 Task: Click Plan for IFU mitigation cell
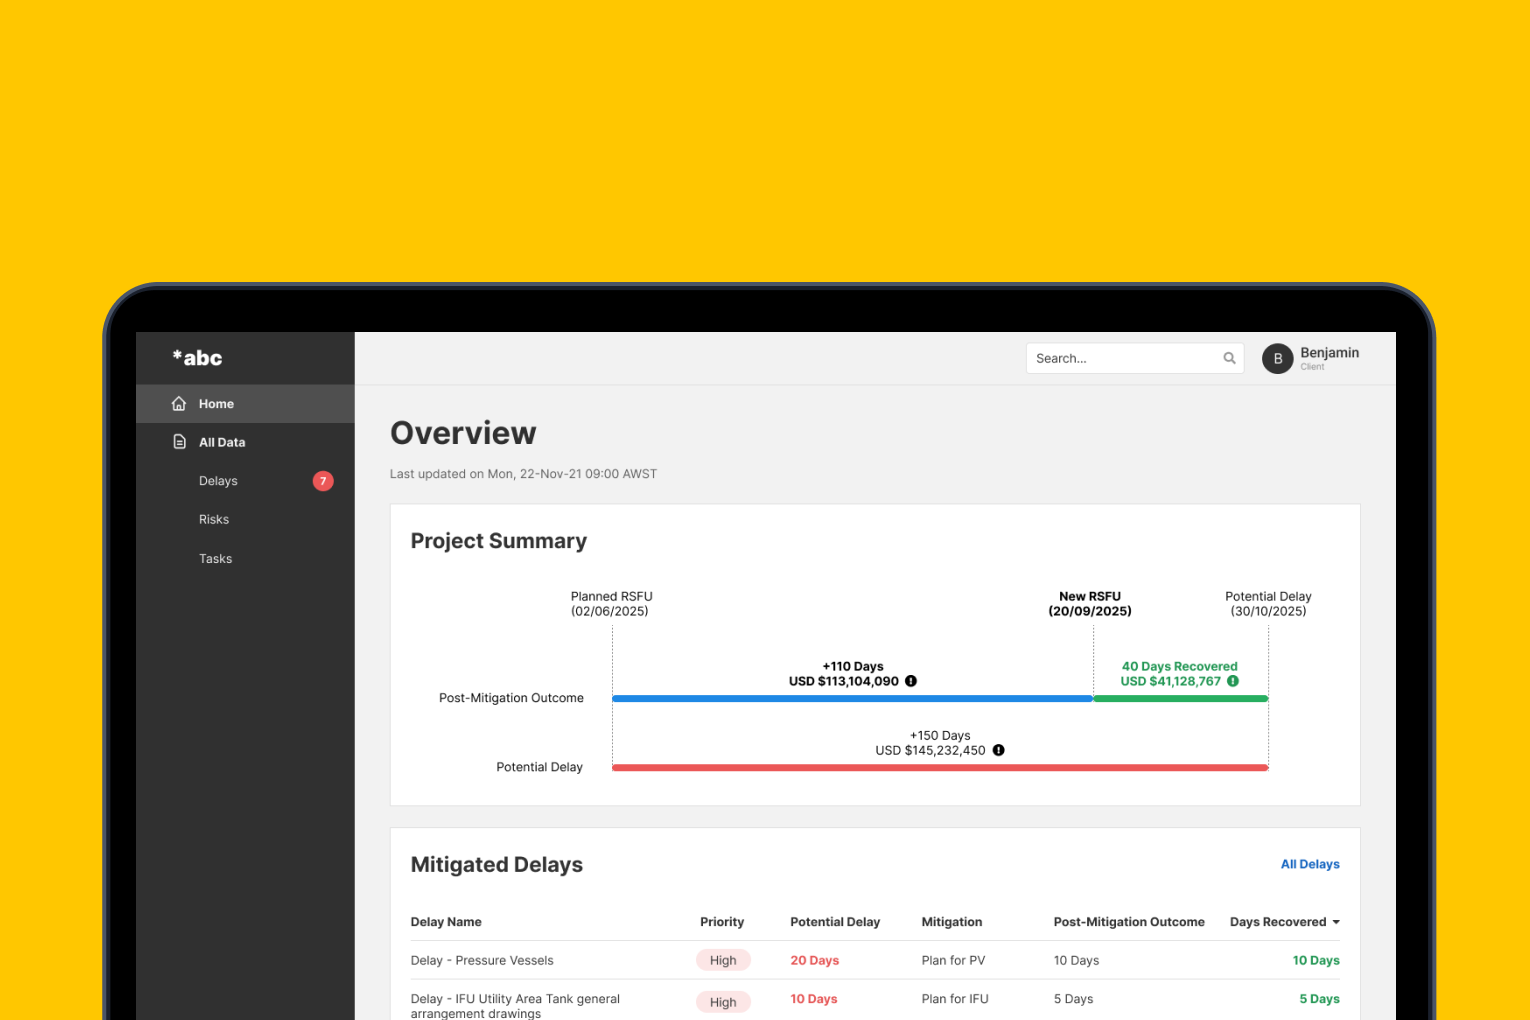coord(955,999)
